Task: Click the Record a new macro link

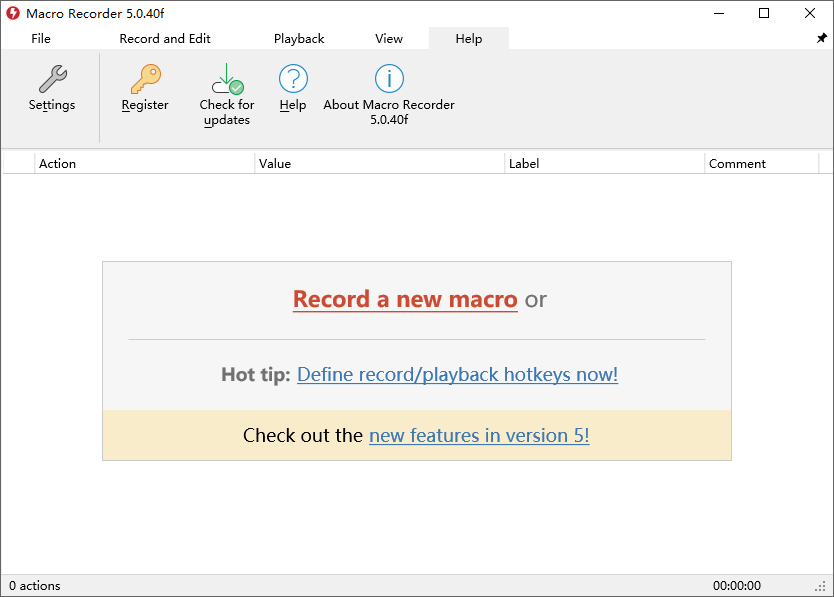Action: click(x=405, y=300)
